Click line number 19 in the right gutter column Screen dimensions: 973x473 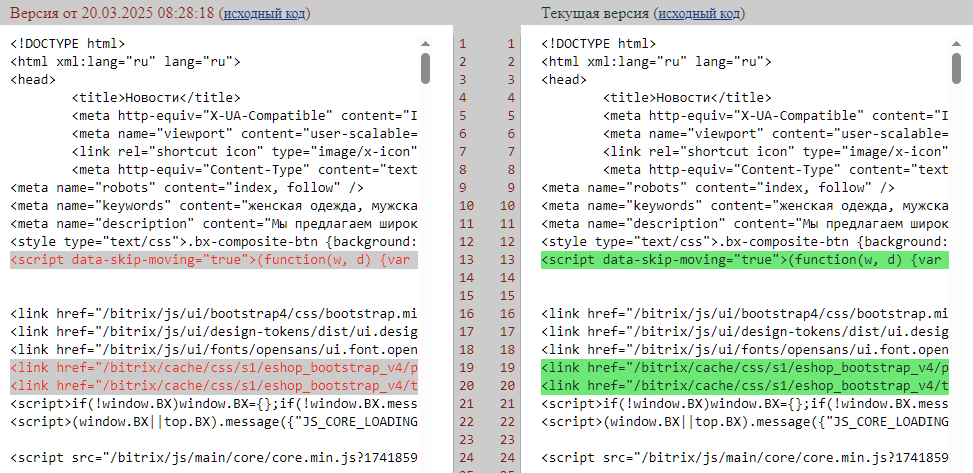click(510, 368)
